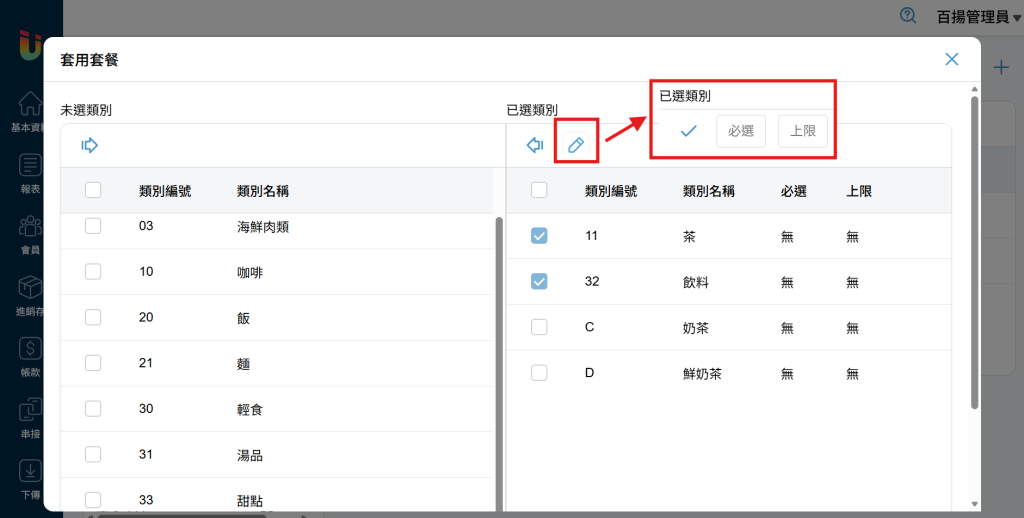The image size is (1024, 518).
Task: Click the help icon in top bar
Action: [x=908, y=15]
